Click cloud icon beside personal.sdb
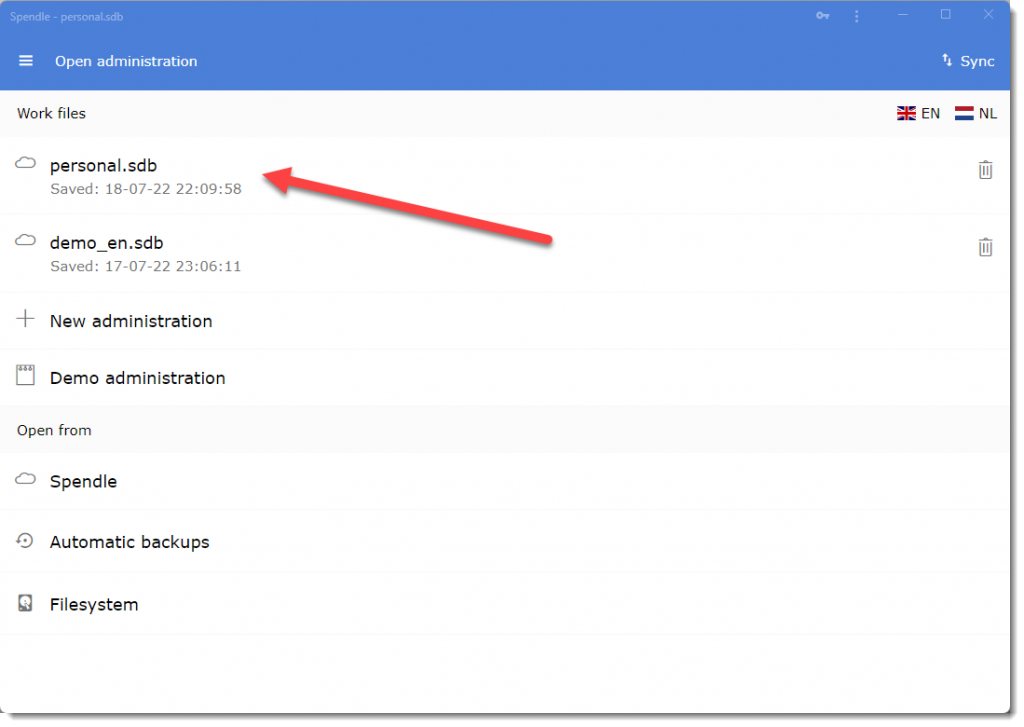Image resolution: width=1024 pixels, height=727 pixels. (25, 163)
